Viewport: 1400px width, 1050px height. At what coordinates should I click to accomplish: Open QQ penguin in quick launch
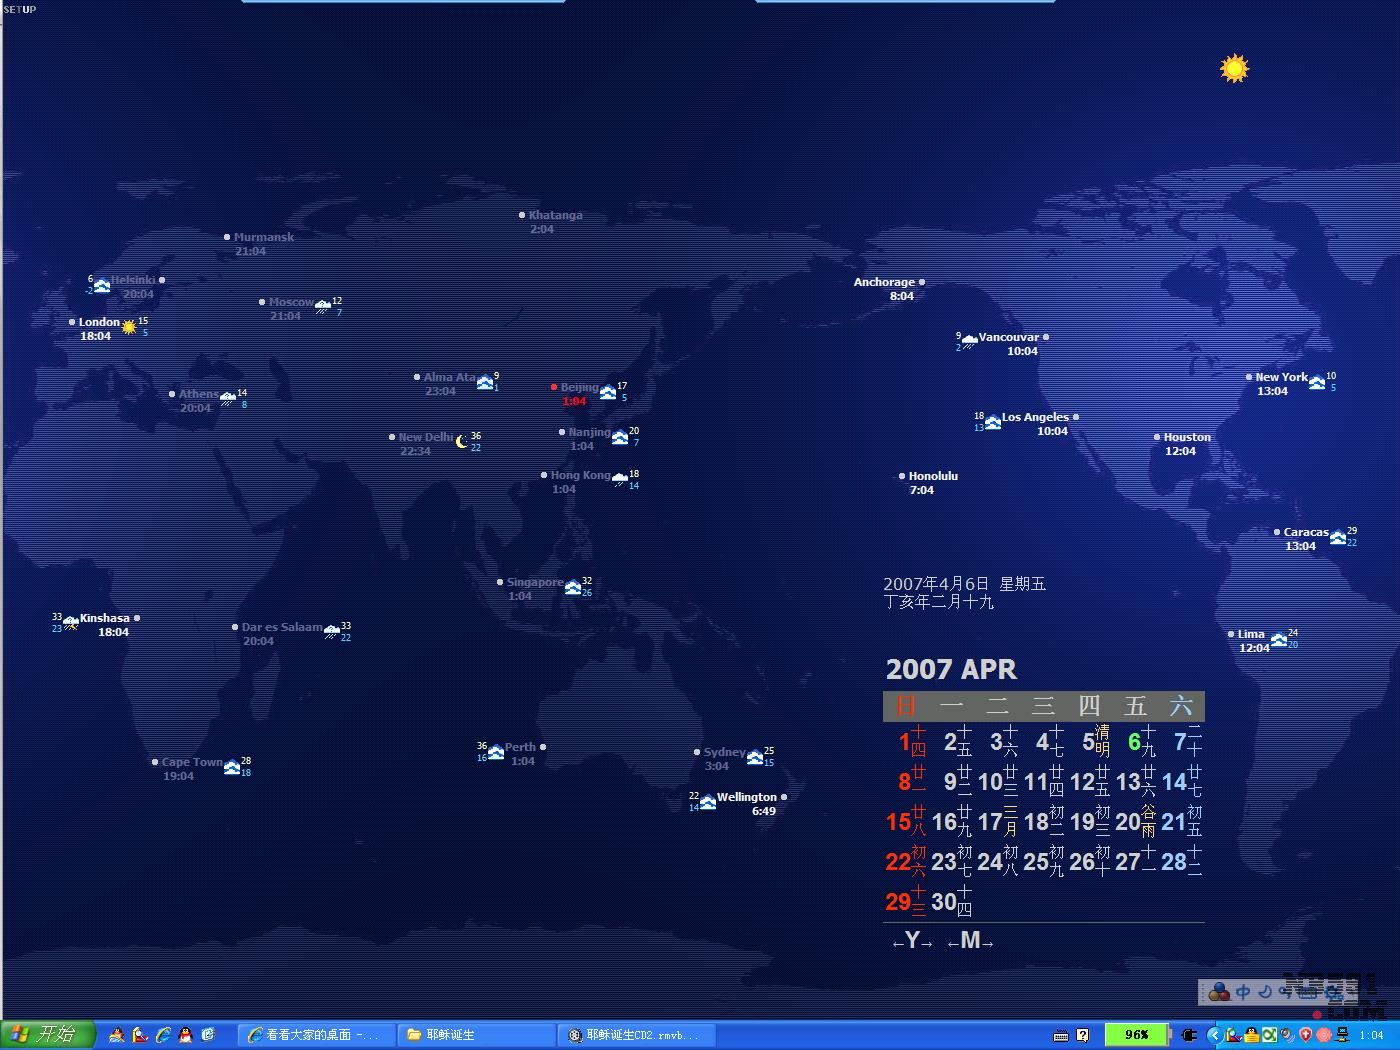pyautogui.click(x=185, y=1035)
